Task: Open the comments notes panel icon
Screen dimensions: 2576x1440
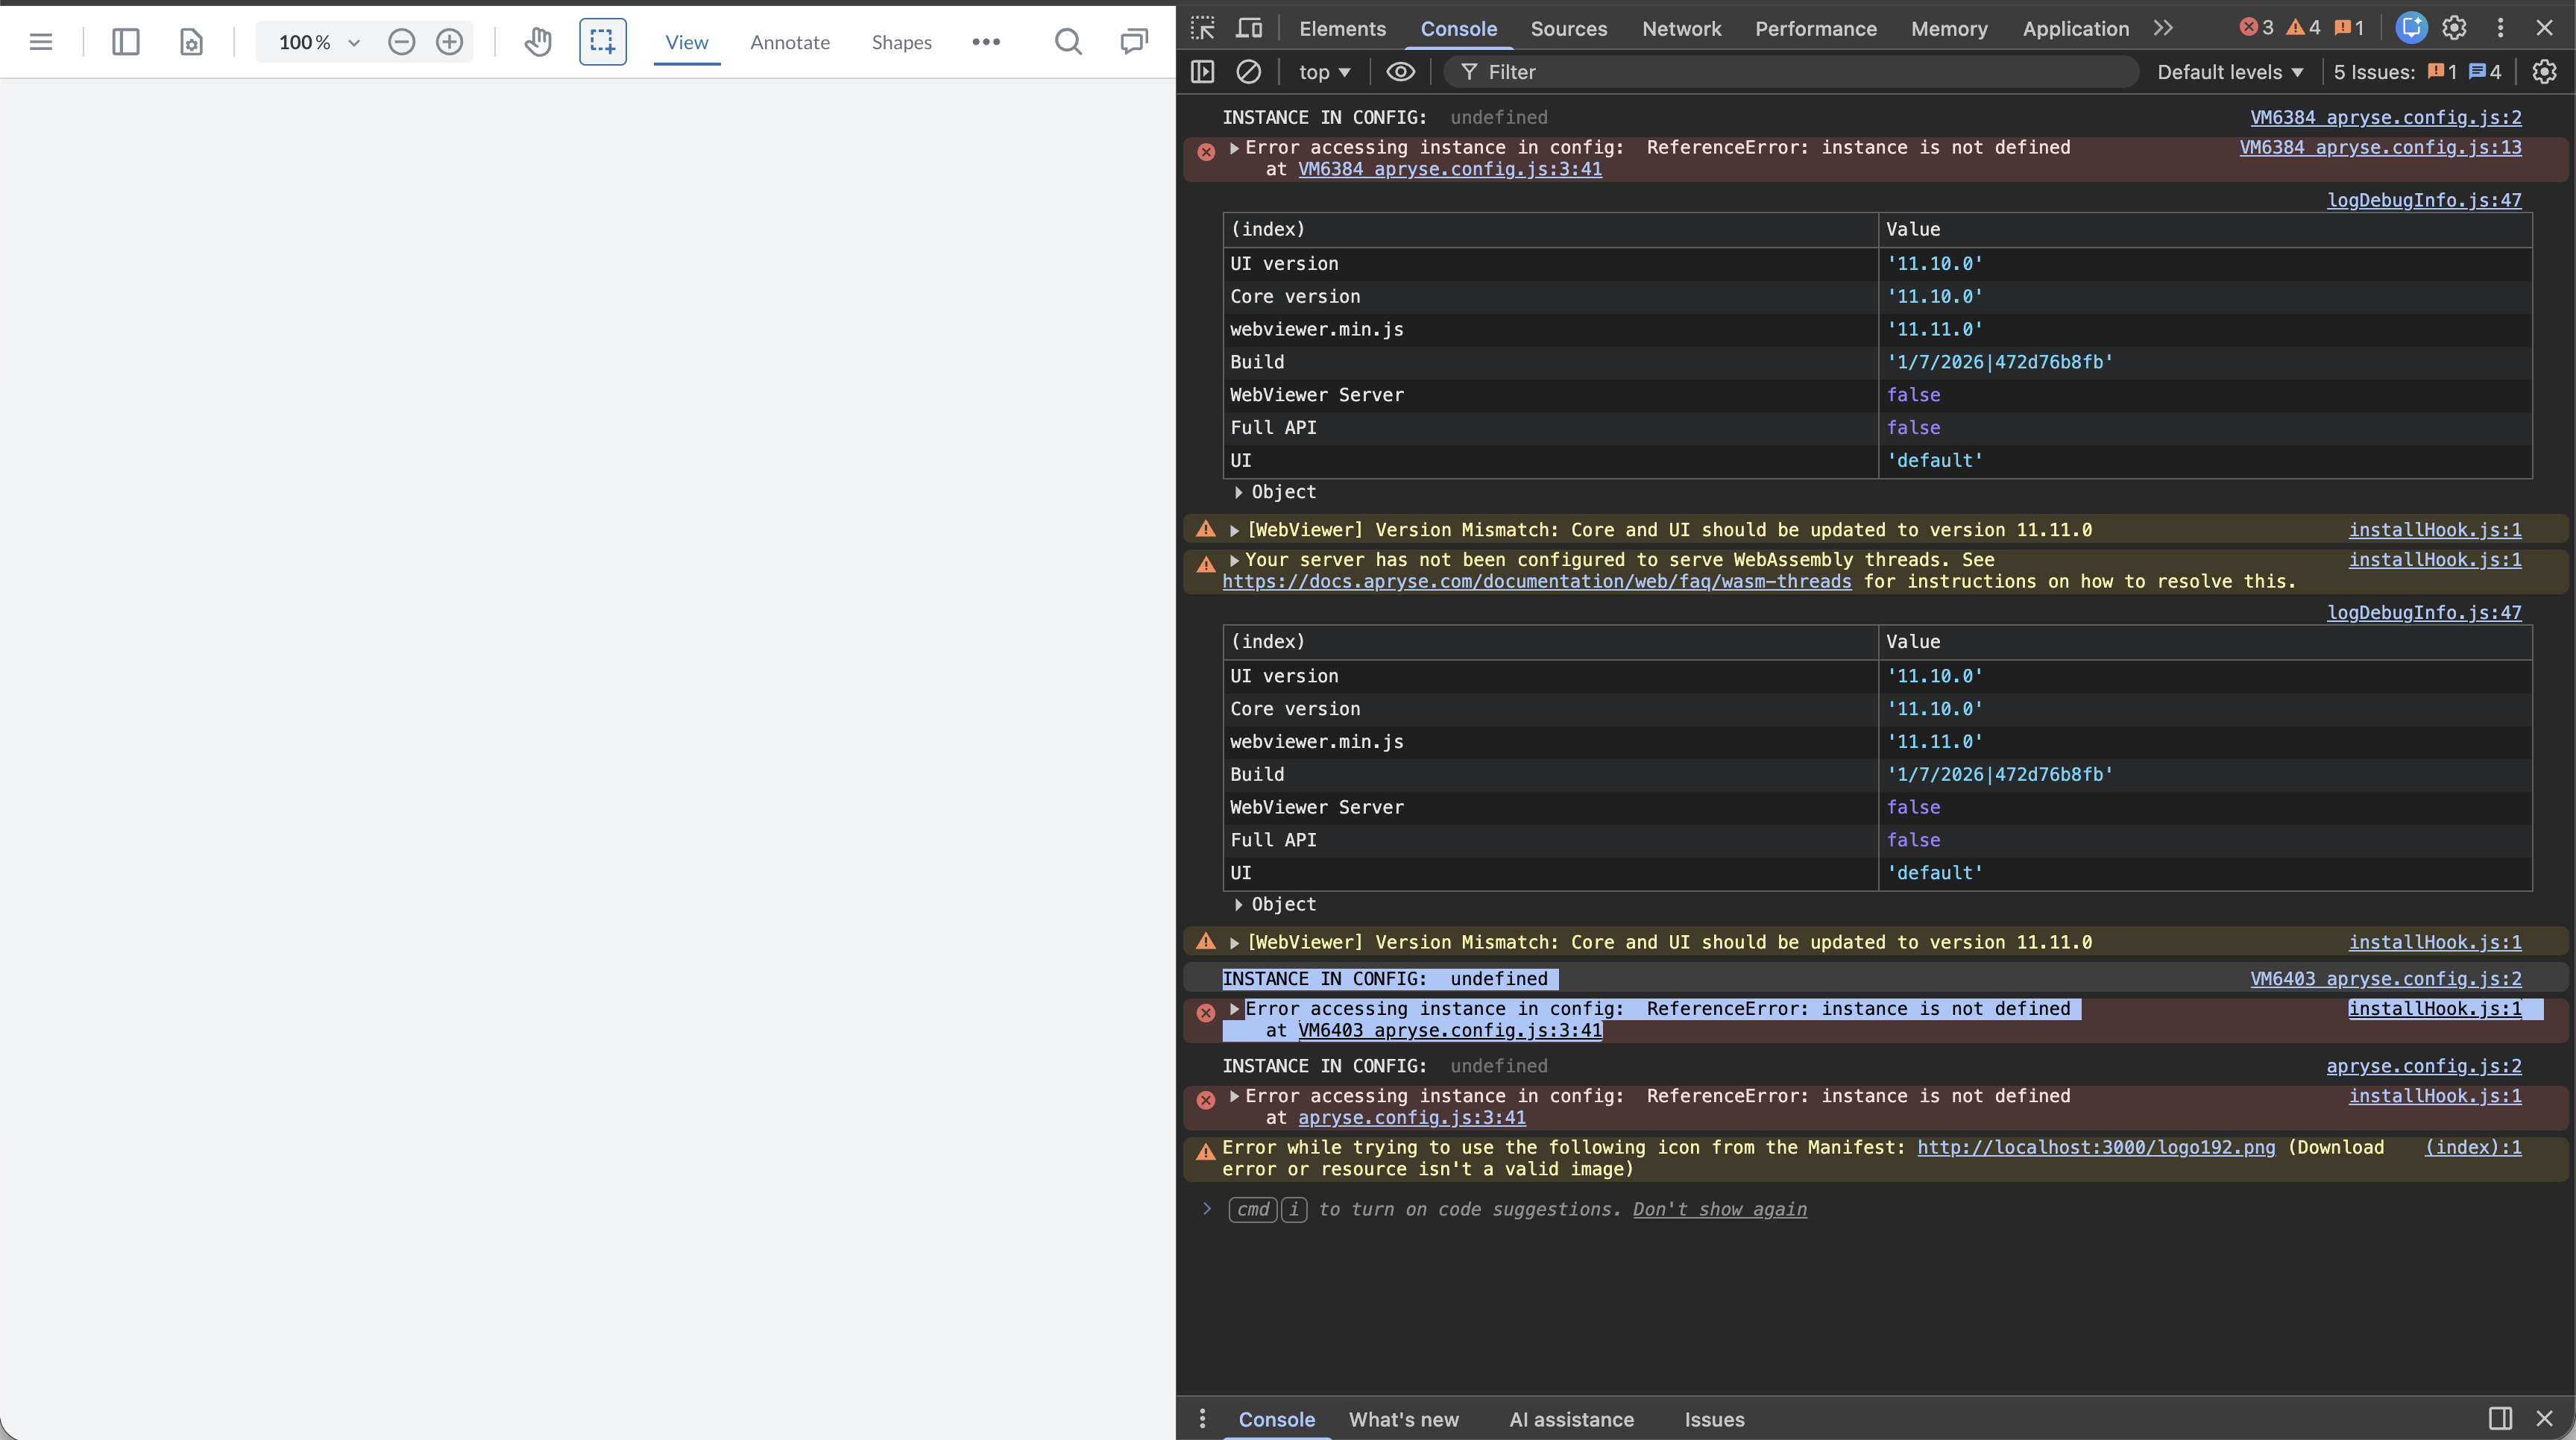Action: [1134, 42]
